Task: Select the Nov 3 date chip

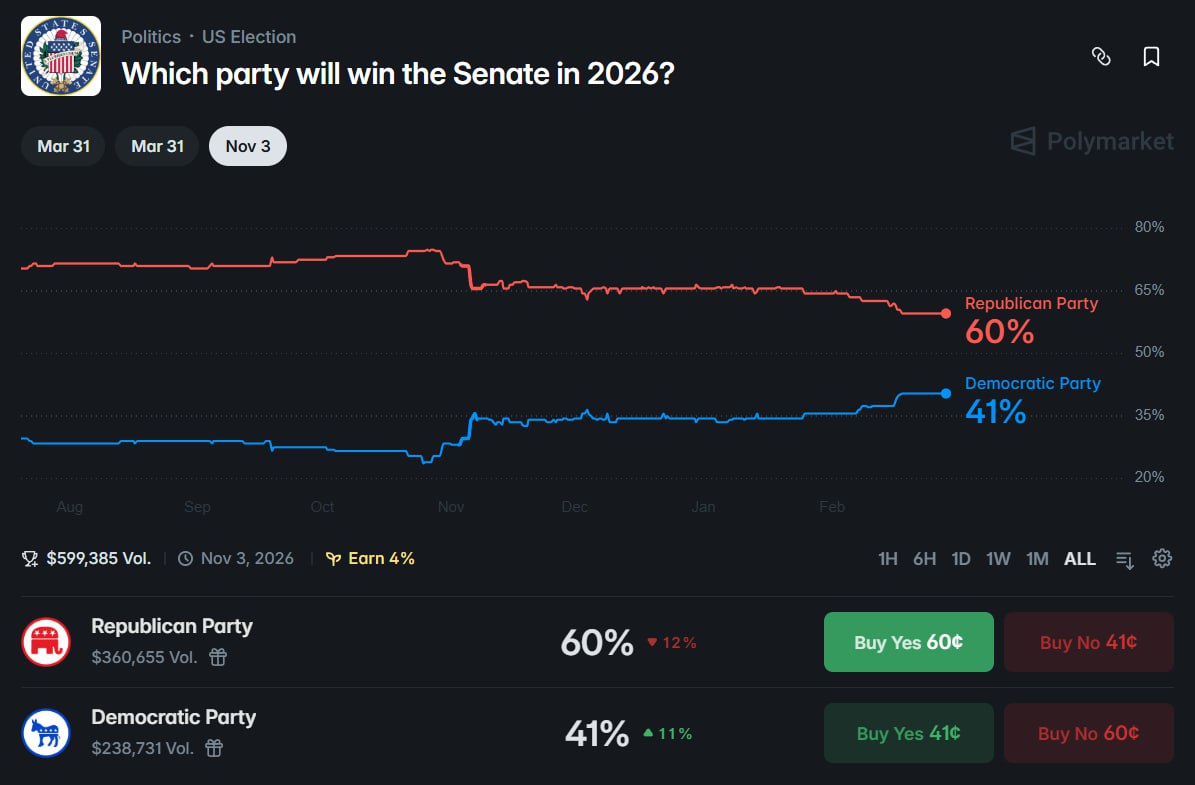Action: (247, 145)
